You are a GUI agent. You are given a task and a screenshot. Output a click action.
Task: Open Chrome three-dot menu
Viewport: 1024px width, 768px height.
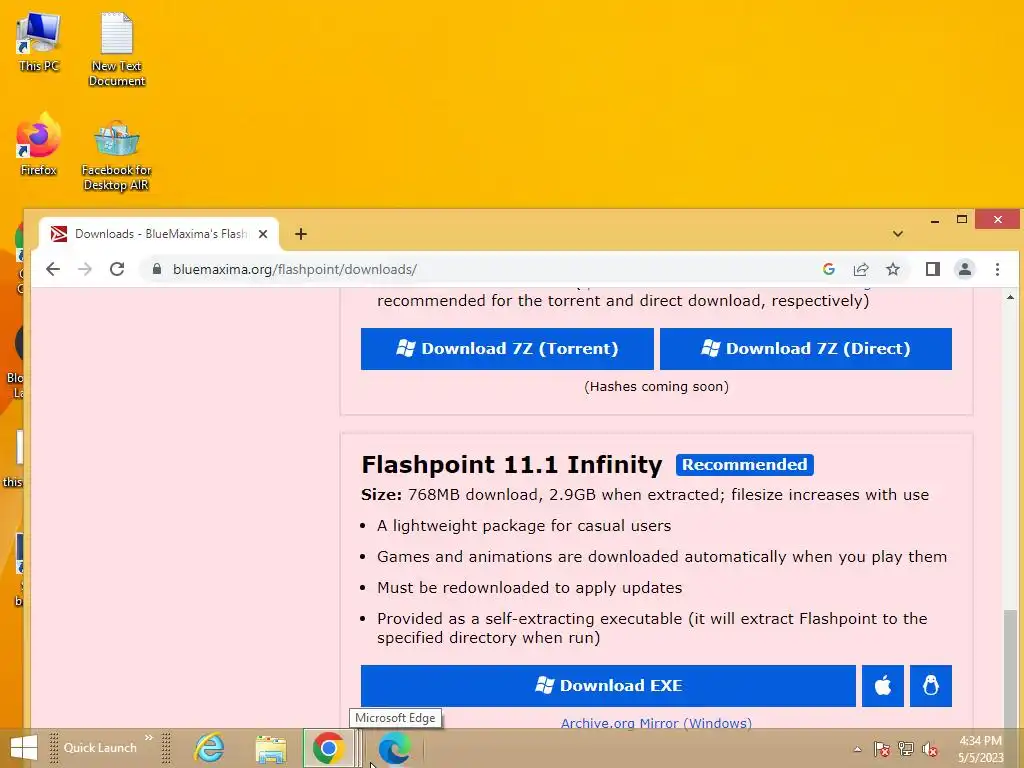click(997, 269)
